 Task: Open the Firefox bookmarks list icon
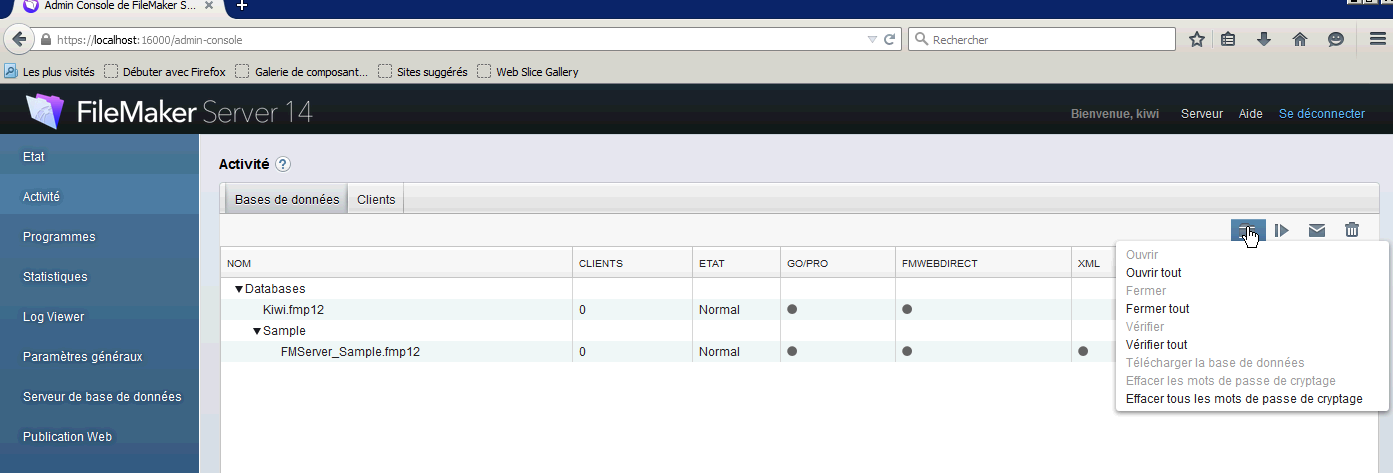coord(1229,40)
